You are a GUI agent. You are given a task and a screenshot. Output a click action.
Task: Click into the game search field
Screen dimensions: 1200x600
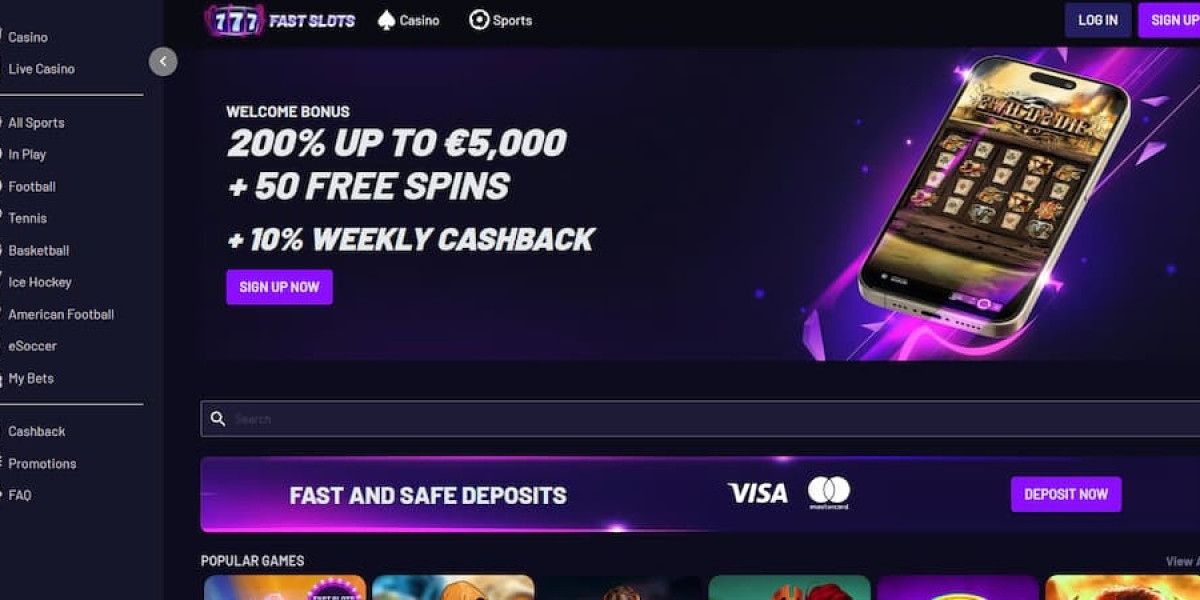(700, 419)
